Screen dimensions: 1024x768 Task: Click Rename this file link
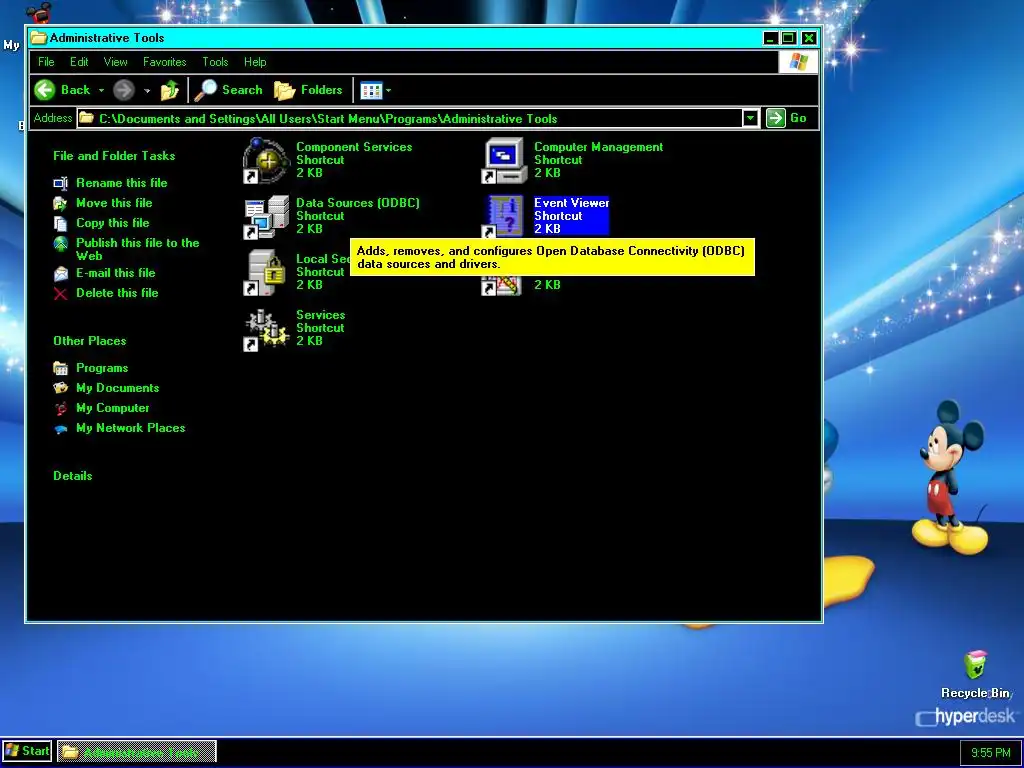[121, 183]
